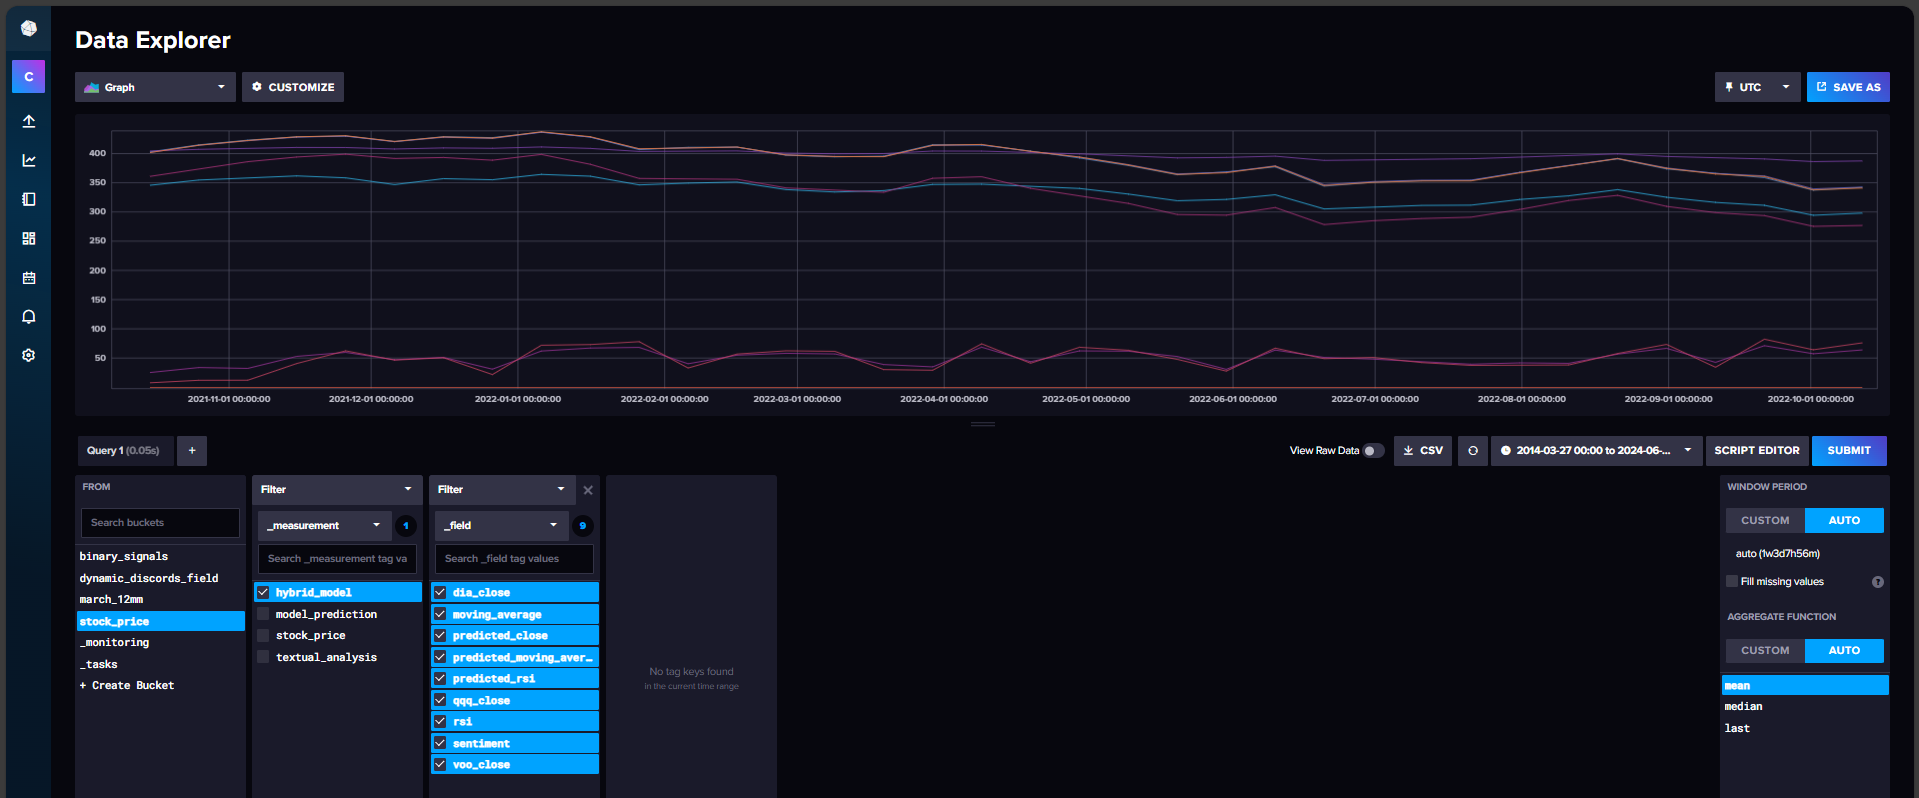This screenshot has height=798, width=1919.
Task: Open the Load Data upload icon in sidebar
Action: pos(29,121)
